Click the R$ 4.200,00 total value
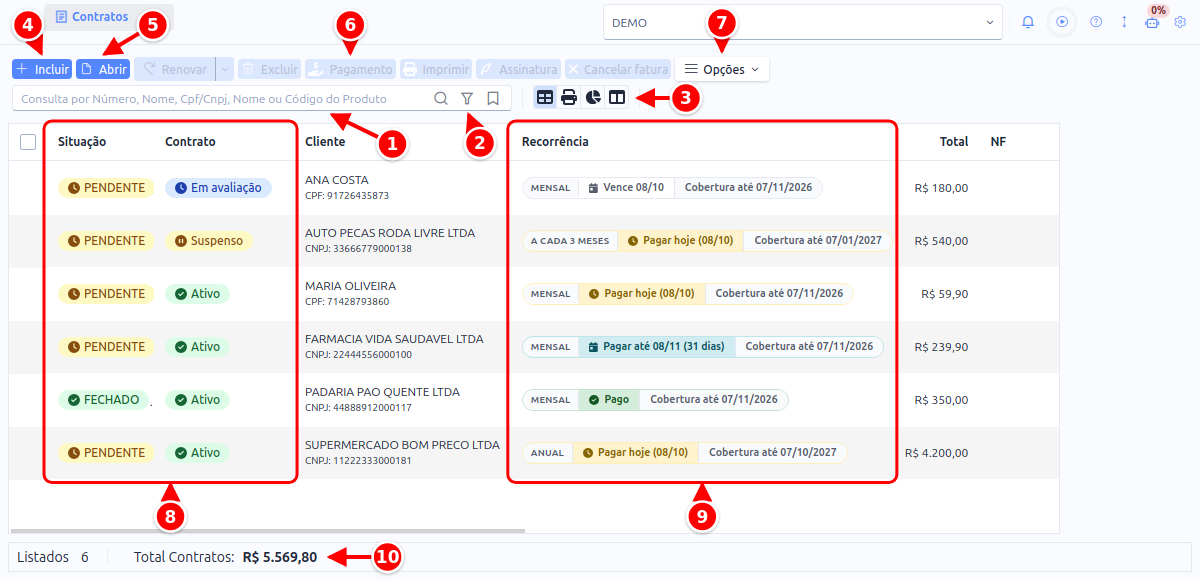Viewport: 1200px width, 580px height. pyautogui.click(x=937, y=453)
